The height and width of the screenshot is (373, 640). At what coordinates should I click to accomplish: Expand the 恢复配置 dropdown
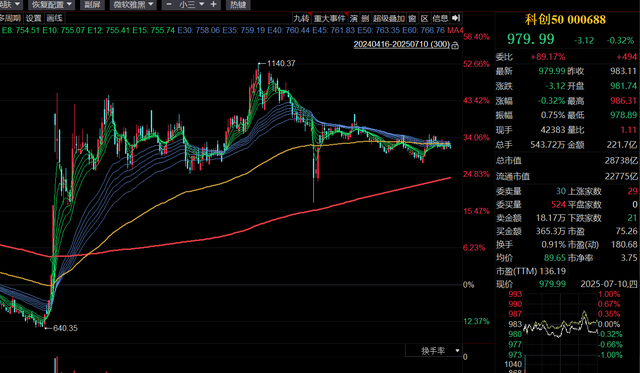tap(51, 4)
